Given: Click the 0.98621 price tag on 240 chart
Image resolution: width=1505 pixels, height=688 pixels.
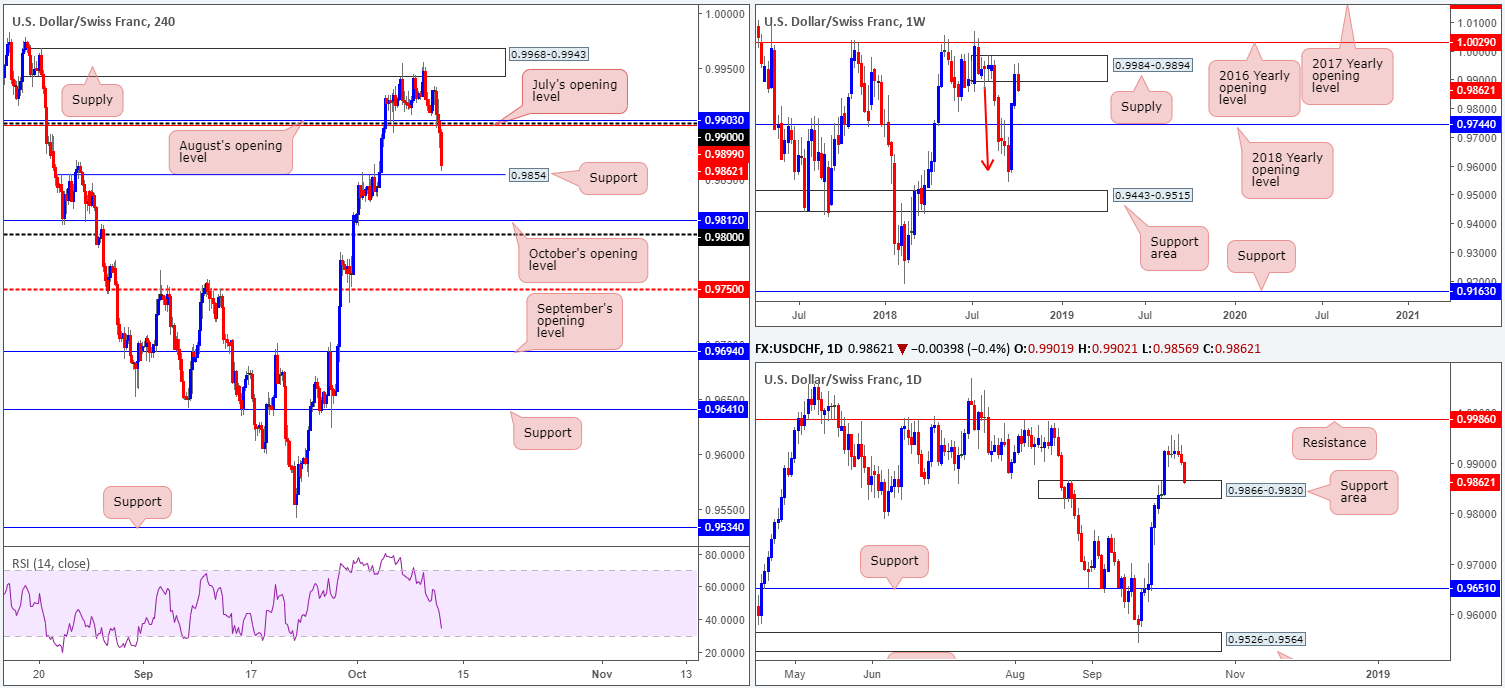Looking at the screenshot, I should [x=722, y=170].
